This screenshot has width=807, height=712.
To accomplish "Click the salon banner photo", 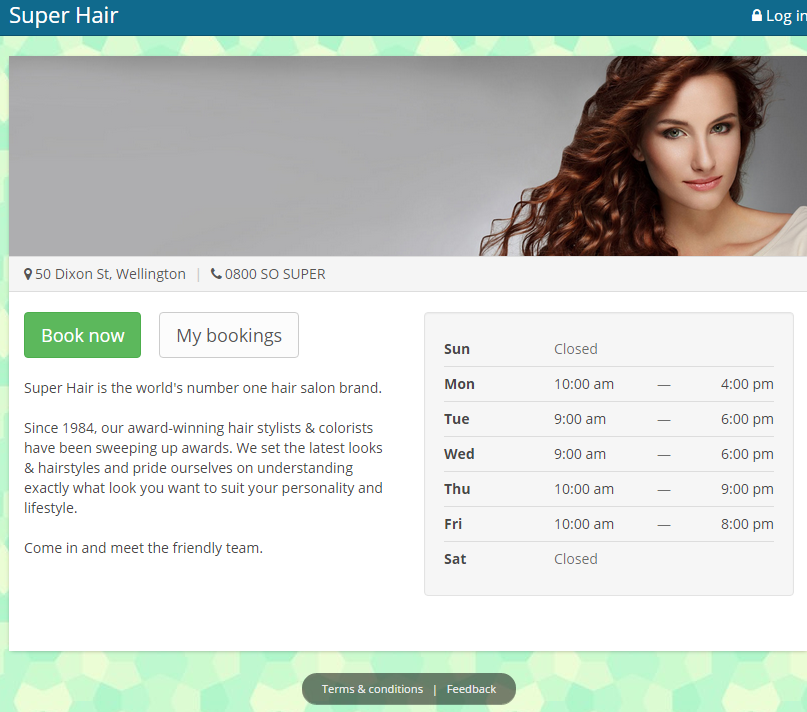I will (408, 156).
